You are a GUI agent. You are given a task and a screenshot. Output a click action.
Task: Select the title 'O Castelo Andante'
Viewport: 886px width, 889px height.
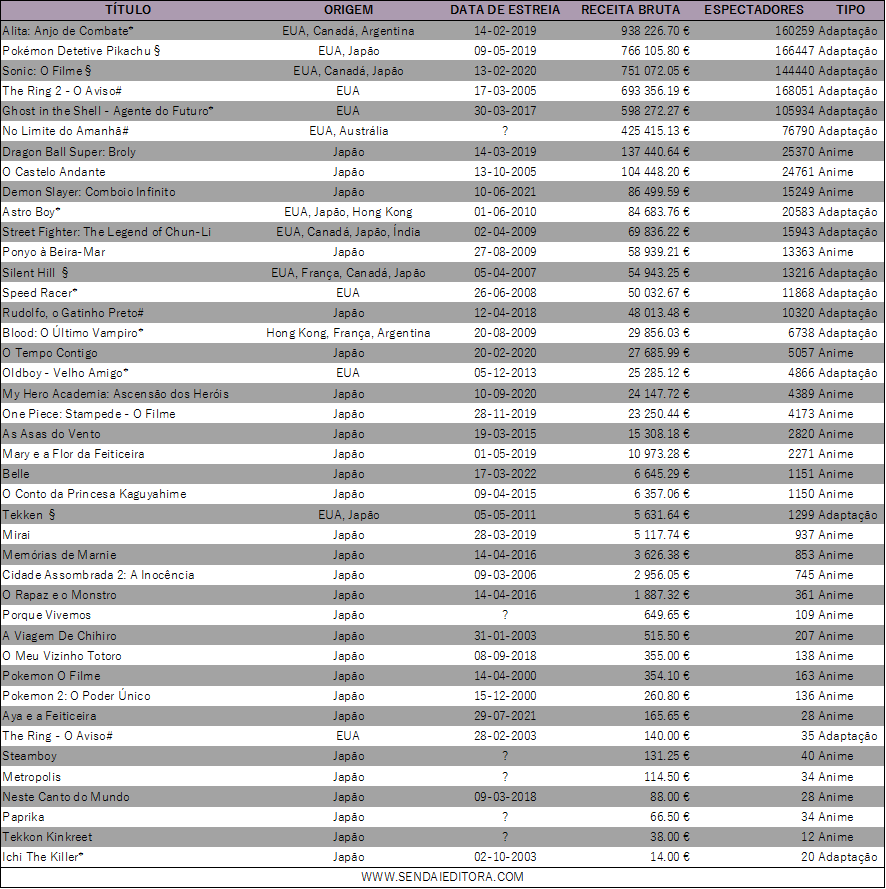point(54,172)
